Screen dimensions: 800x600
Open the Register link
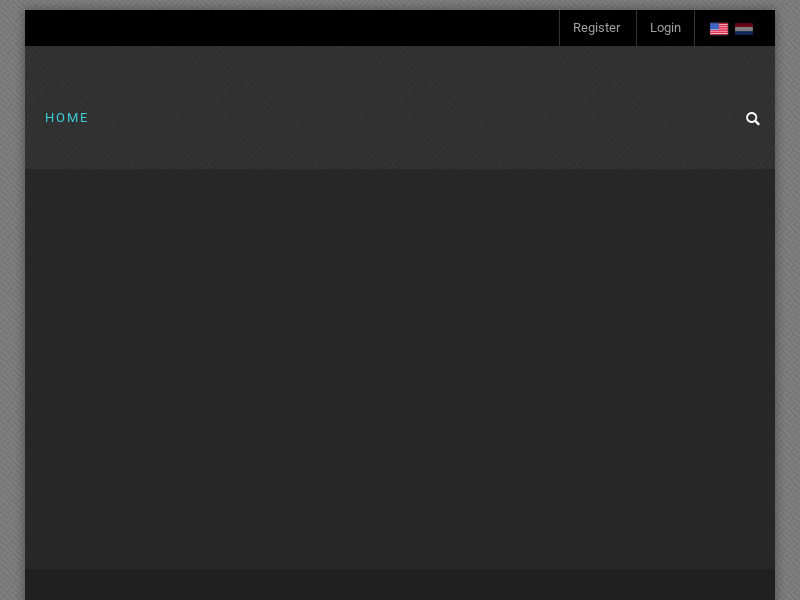click(596, 28)
